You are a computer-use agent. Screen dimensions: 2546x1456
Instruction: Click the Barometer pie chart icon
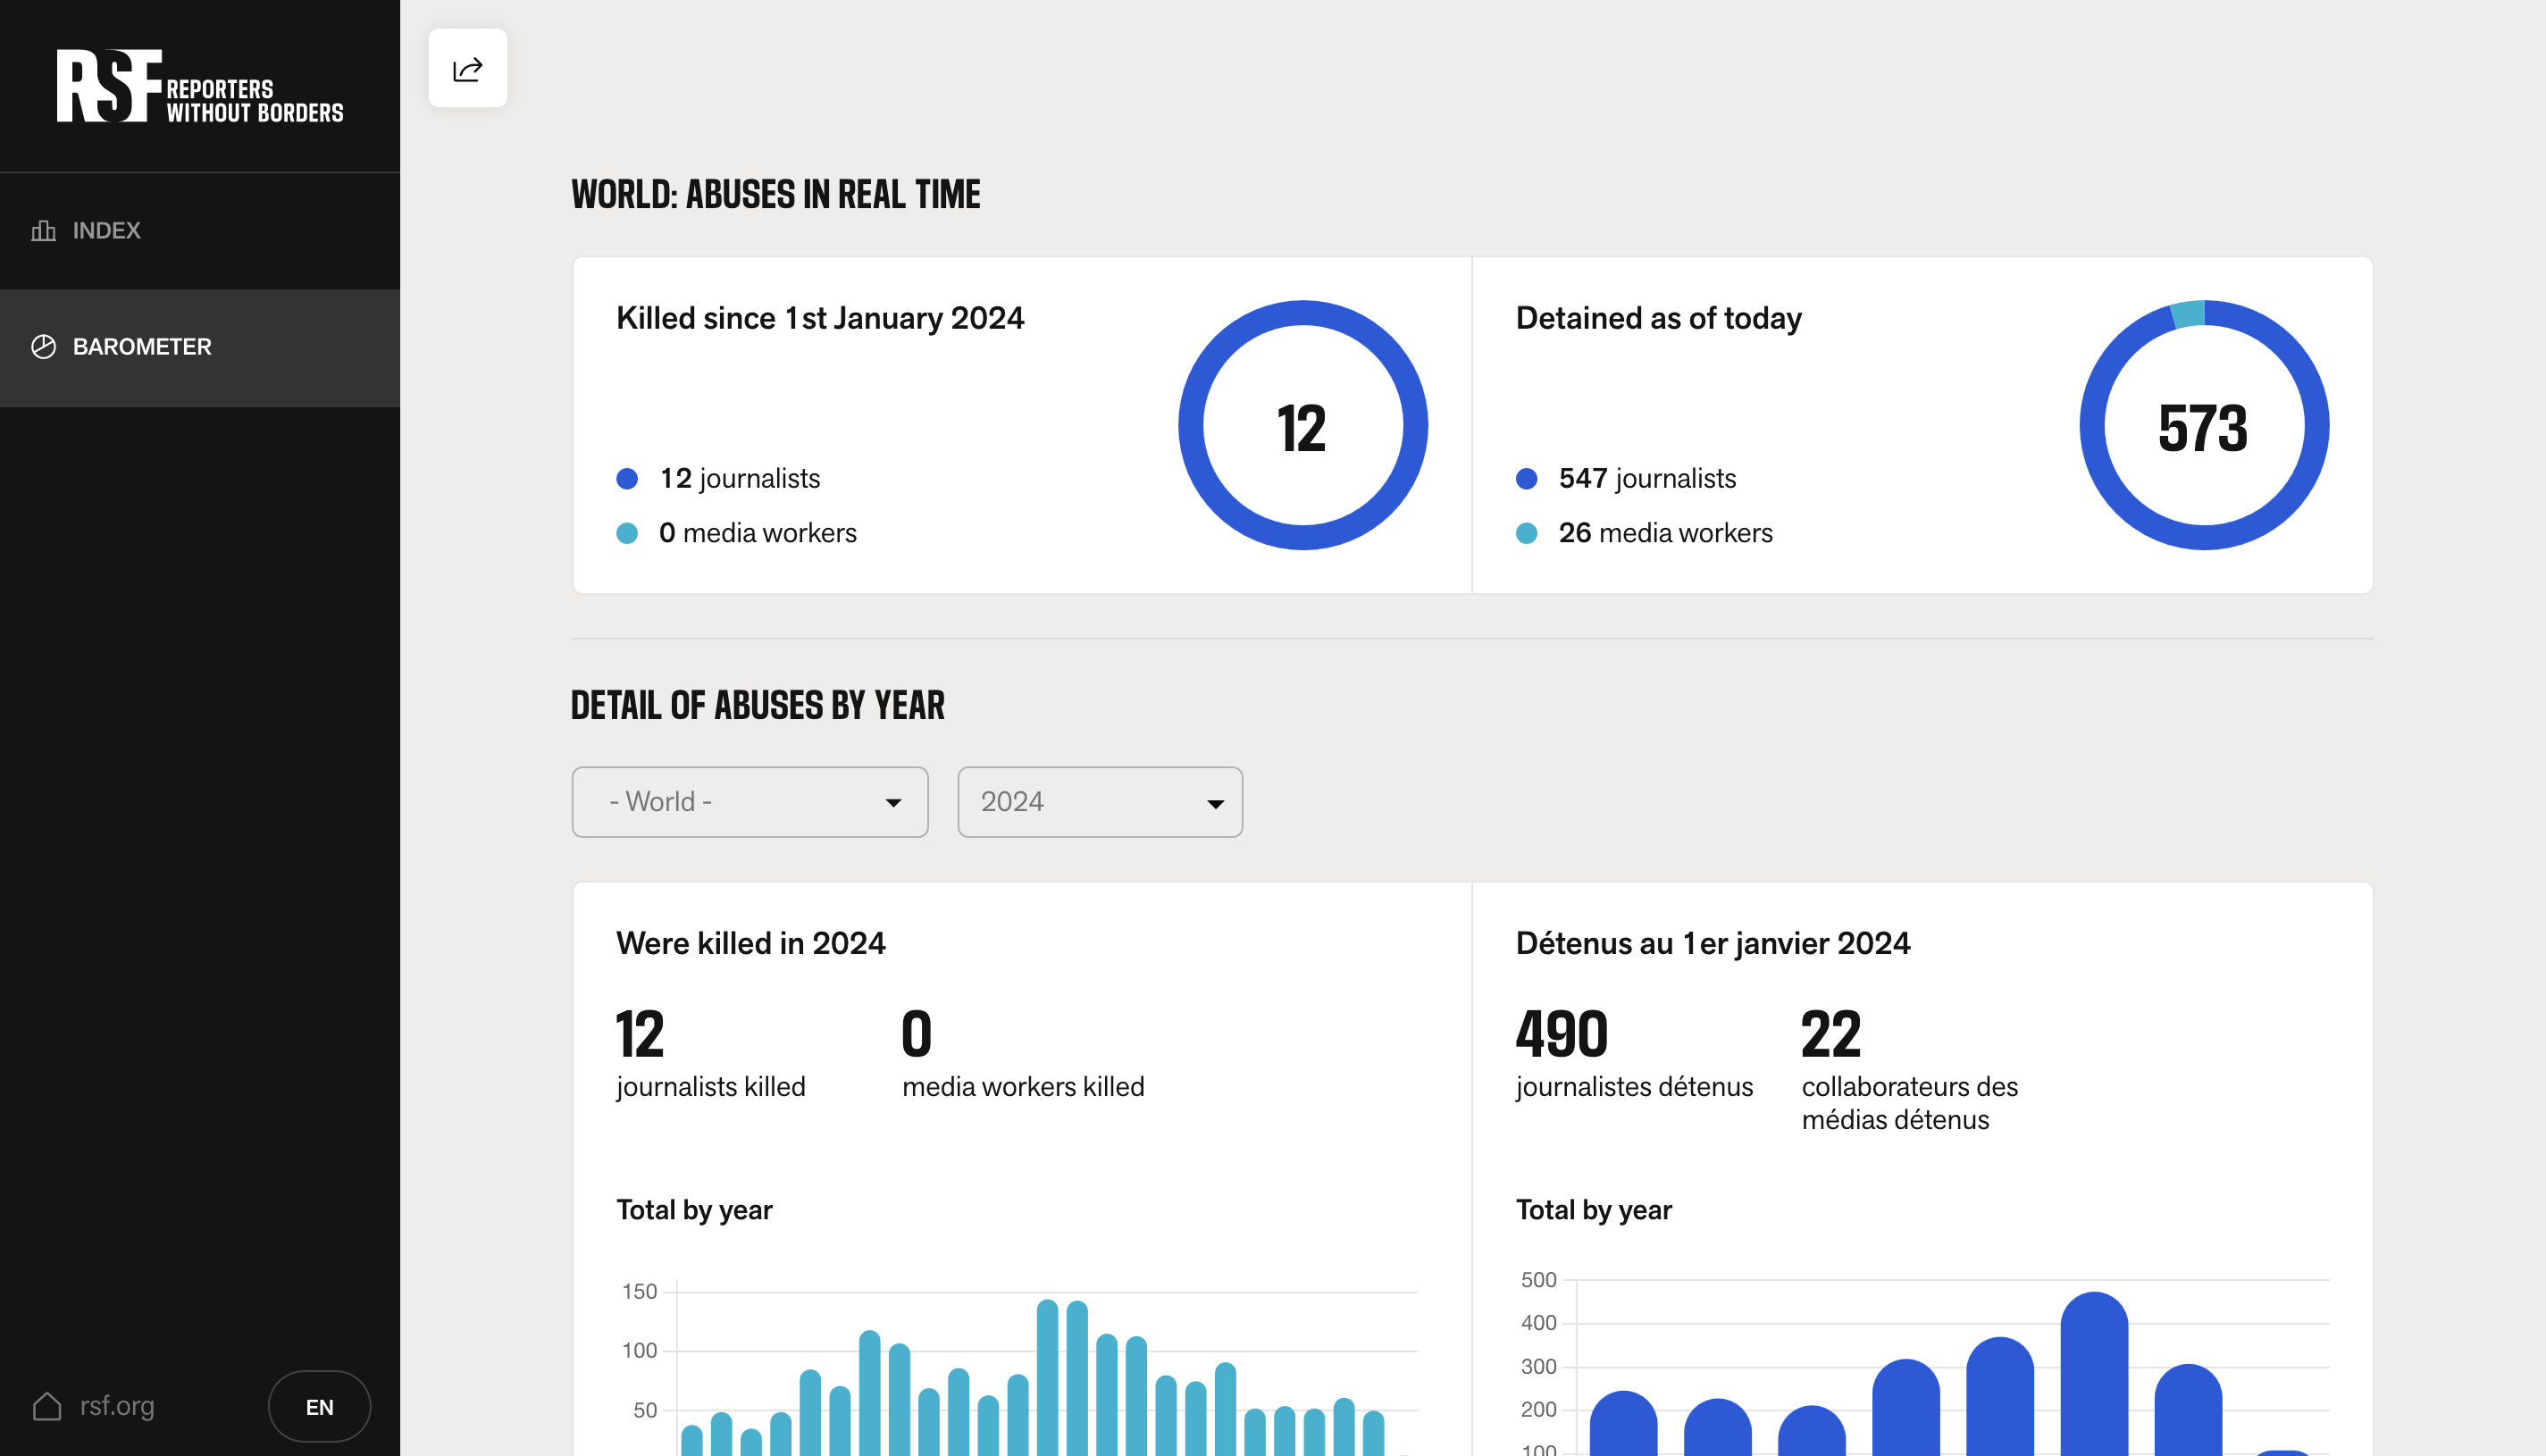tap(43, 347)
